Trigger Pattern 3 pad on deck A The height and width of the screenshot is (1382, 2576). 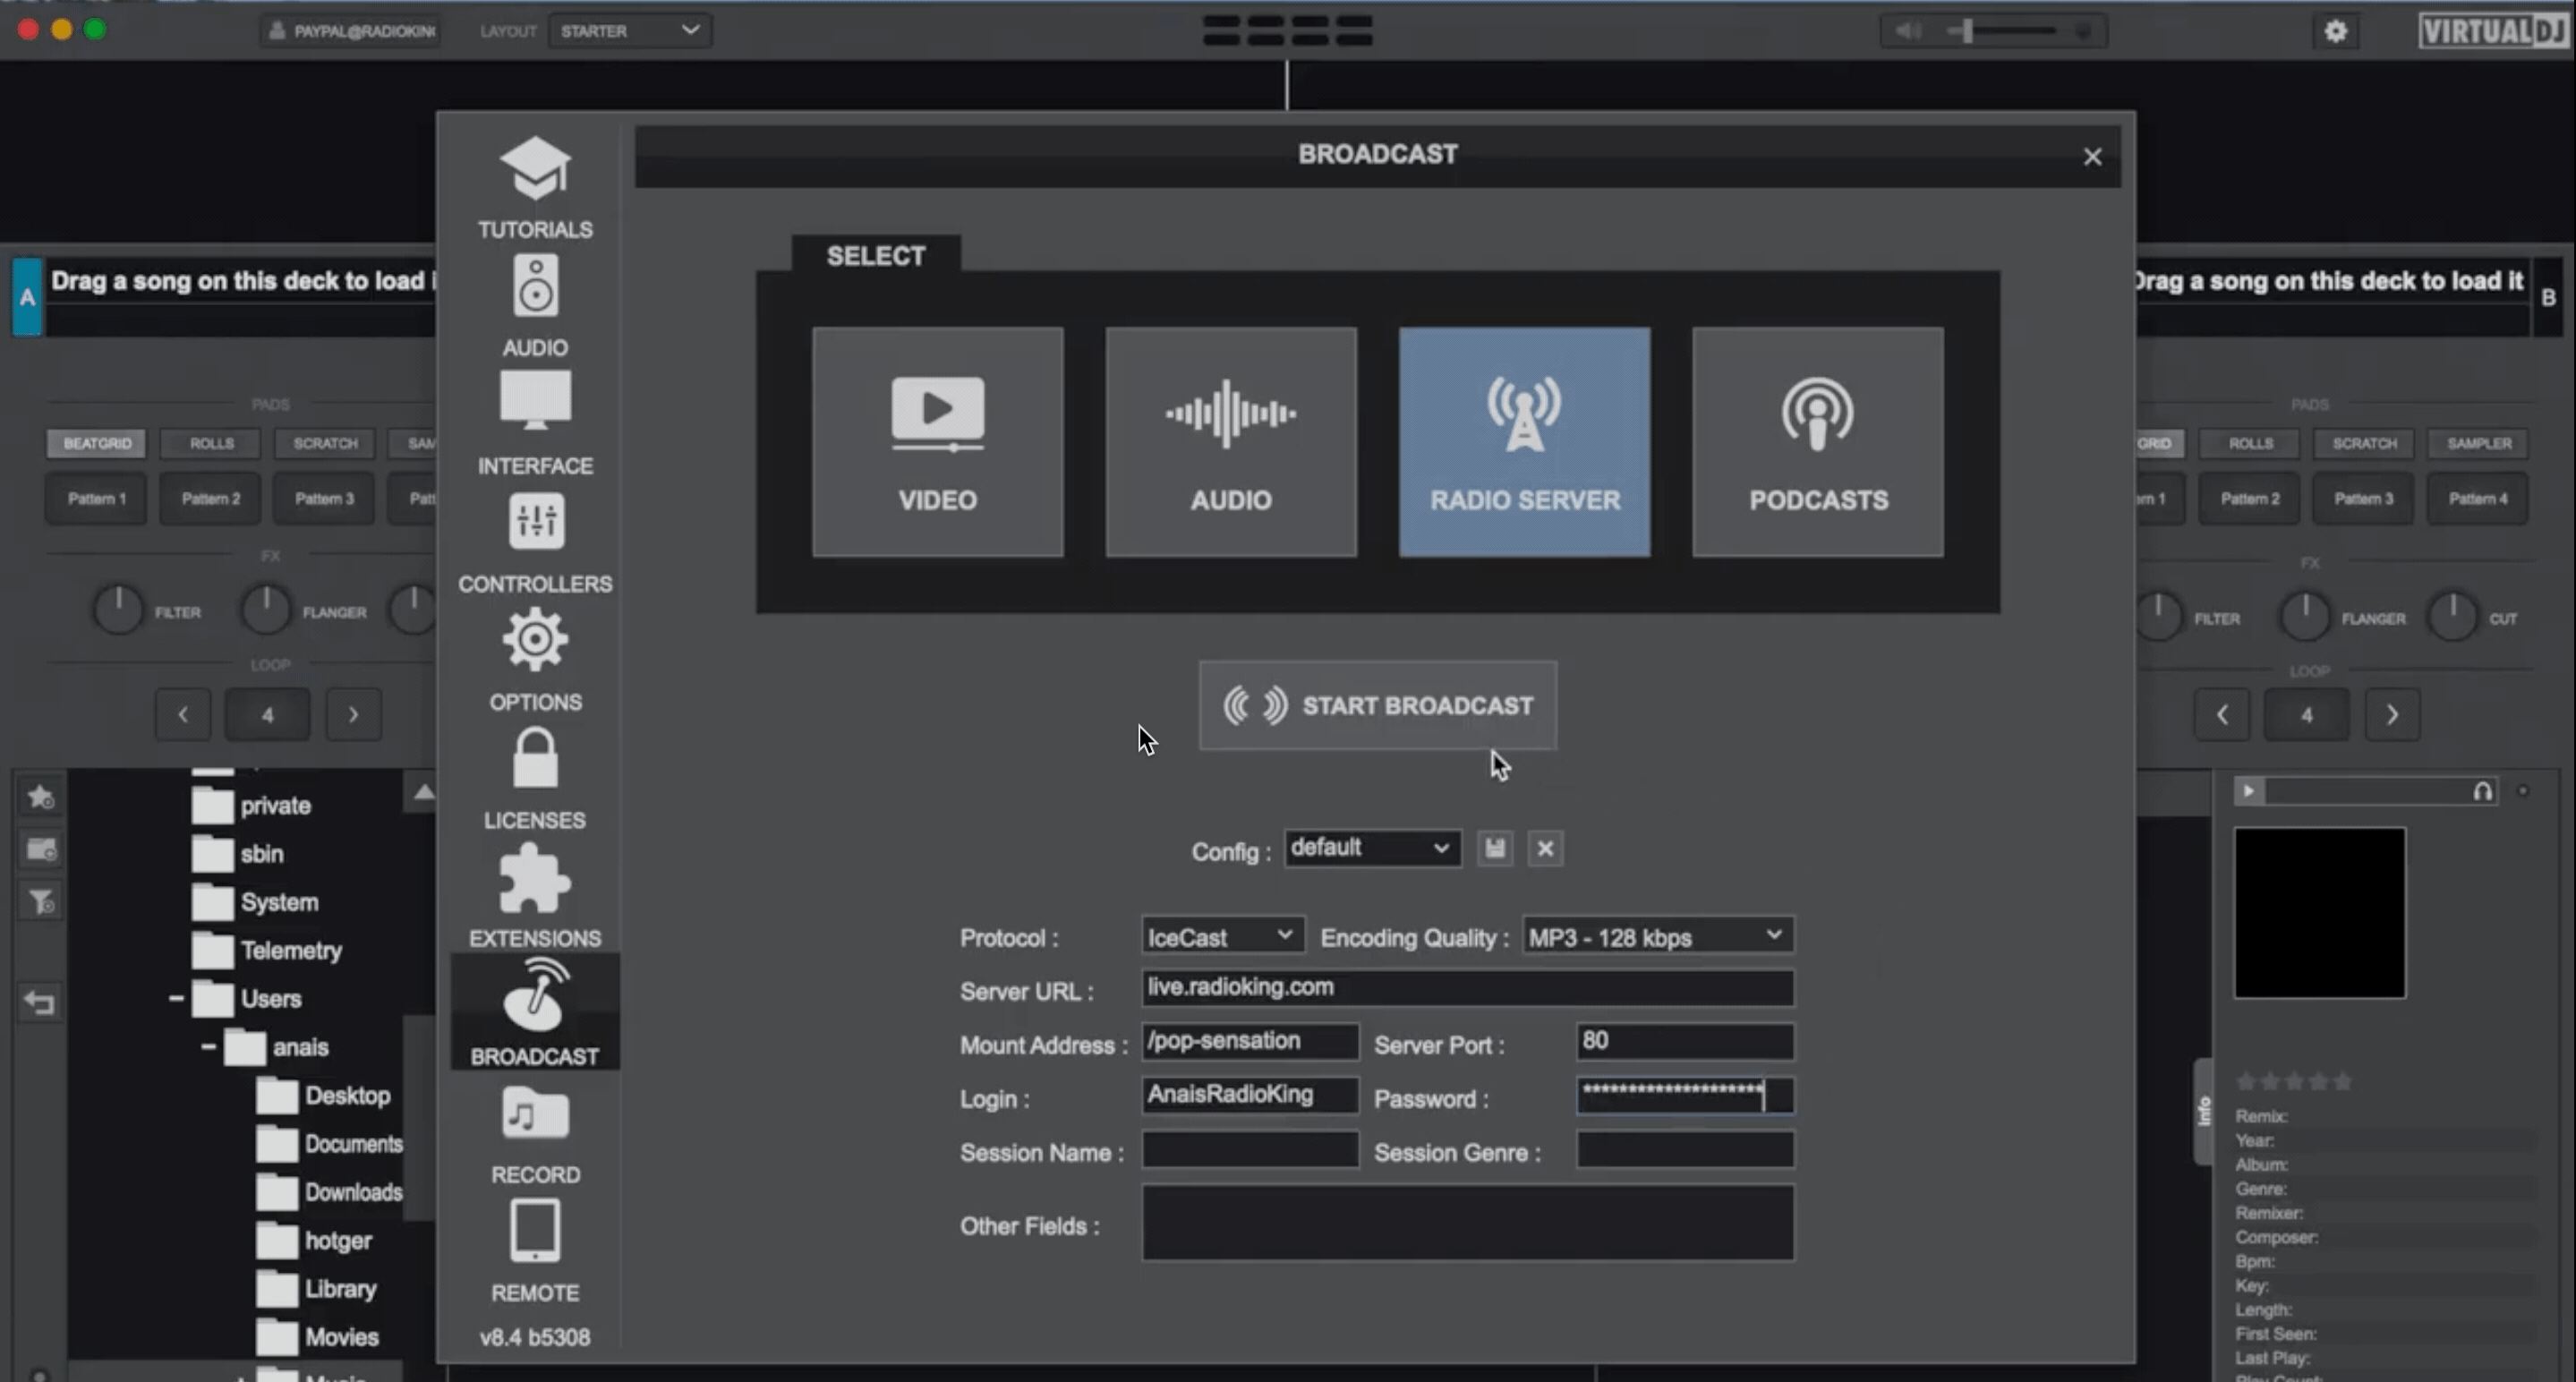point(325,498)
